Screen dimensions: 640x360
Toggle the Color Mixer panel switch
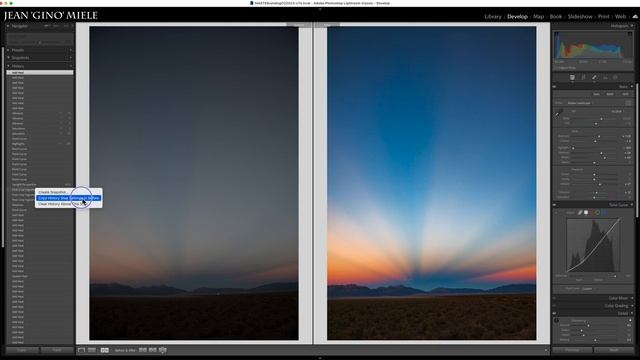point(554,298)
